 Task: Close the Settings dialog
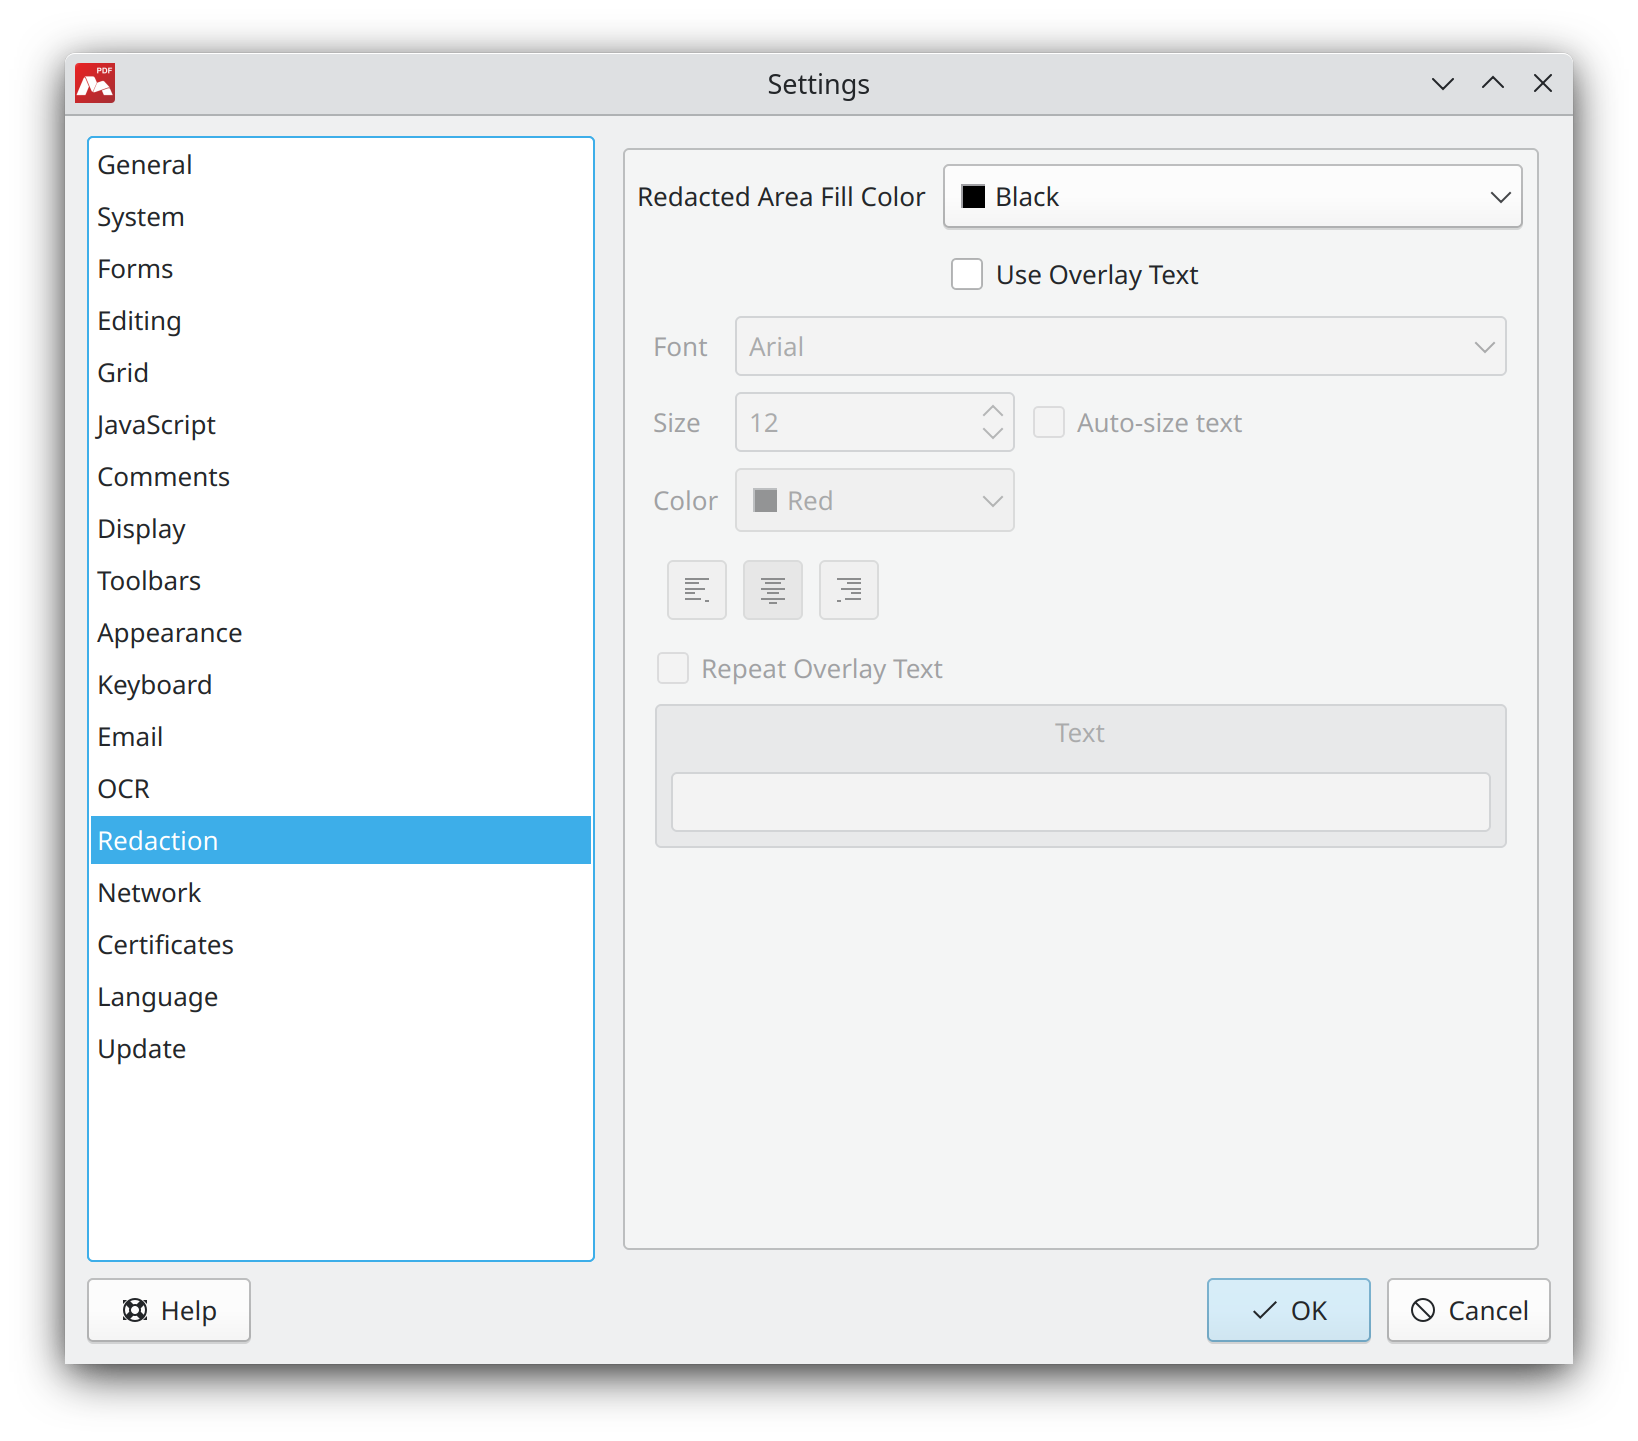click(1543, 84)
